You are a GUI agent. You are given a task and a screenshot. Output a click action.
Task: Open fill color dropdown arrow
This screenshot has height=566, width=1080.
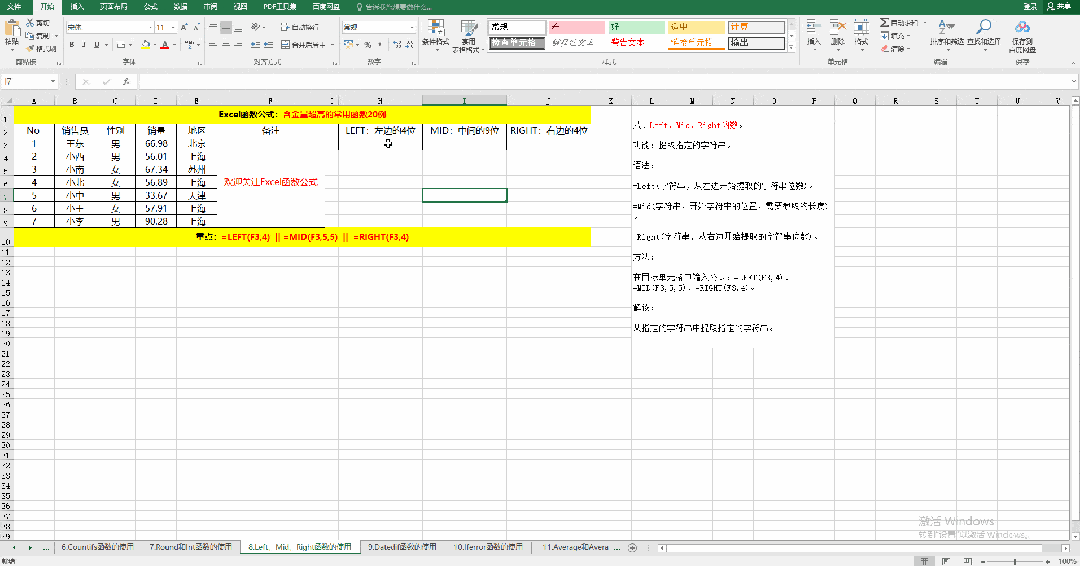tap(154, 45)
